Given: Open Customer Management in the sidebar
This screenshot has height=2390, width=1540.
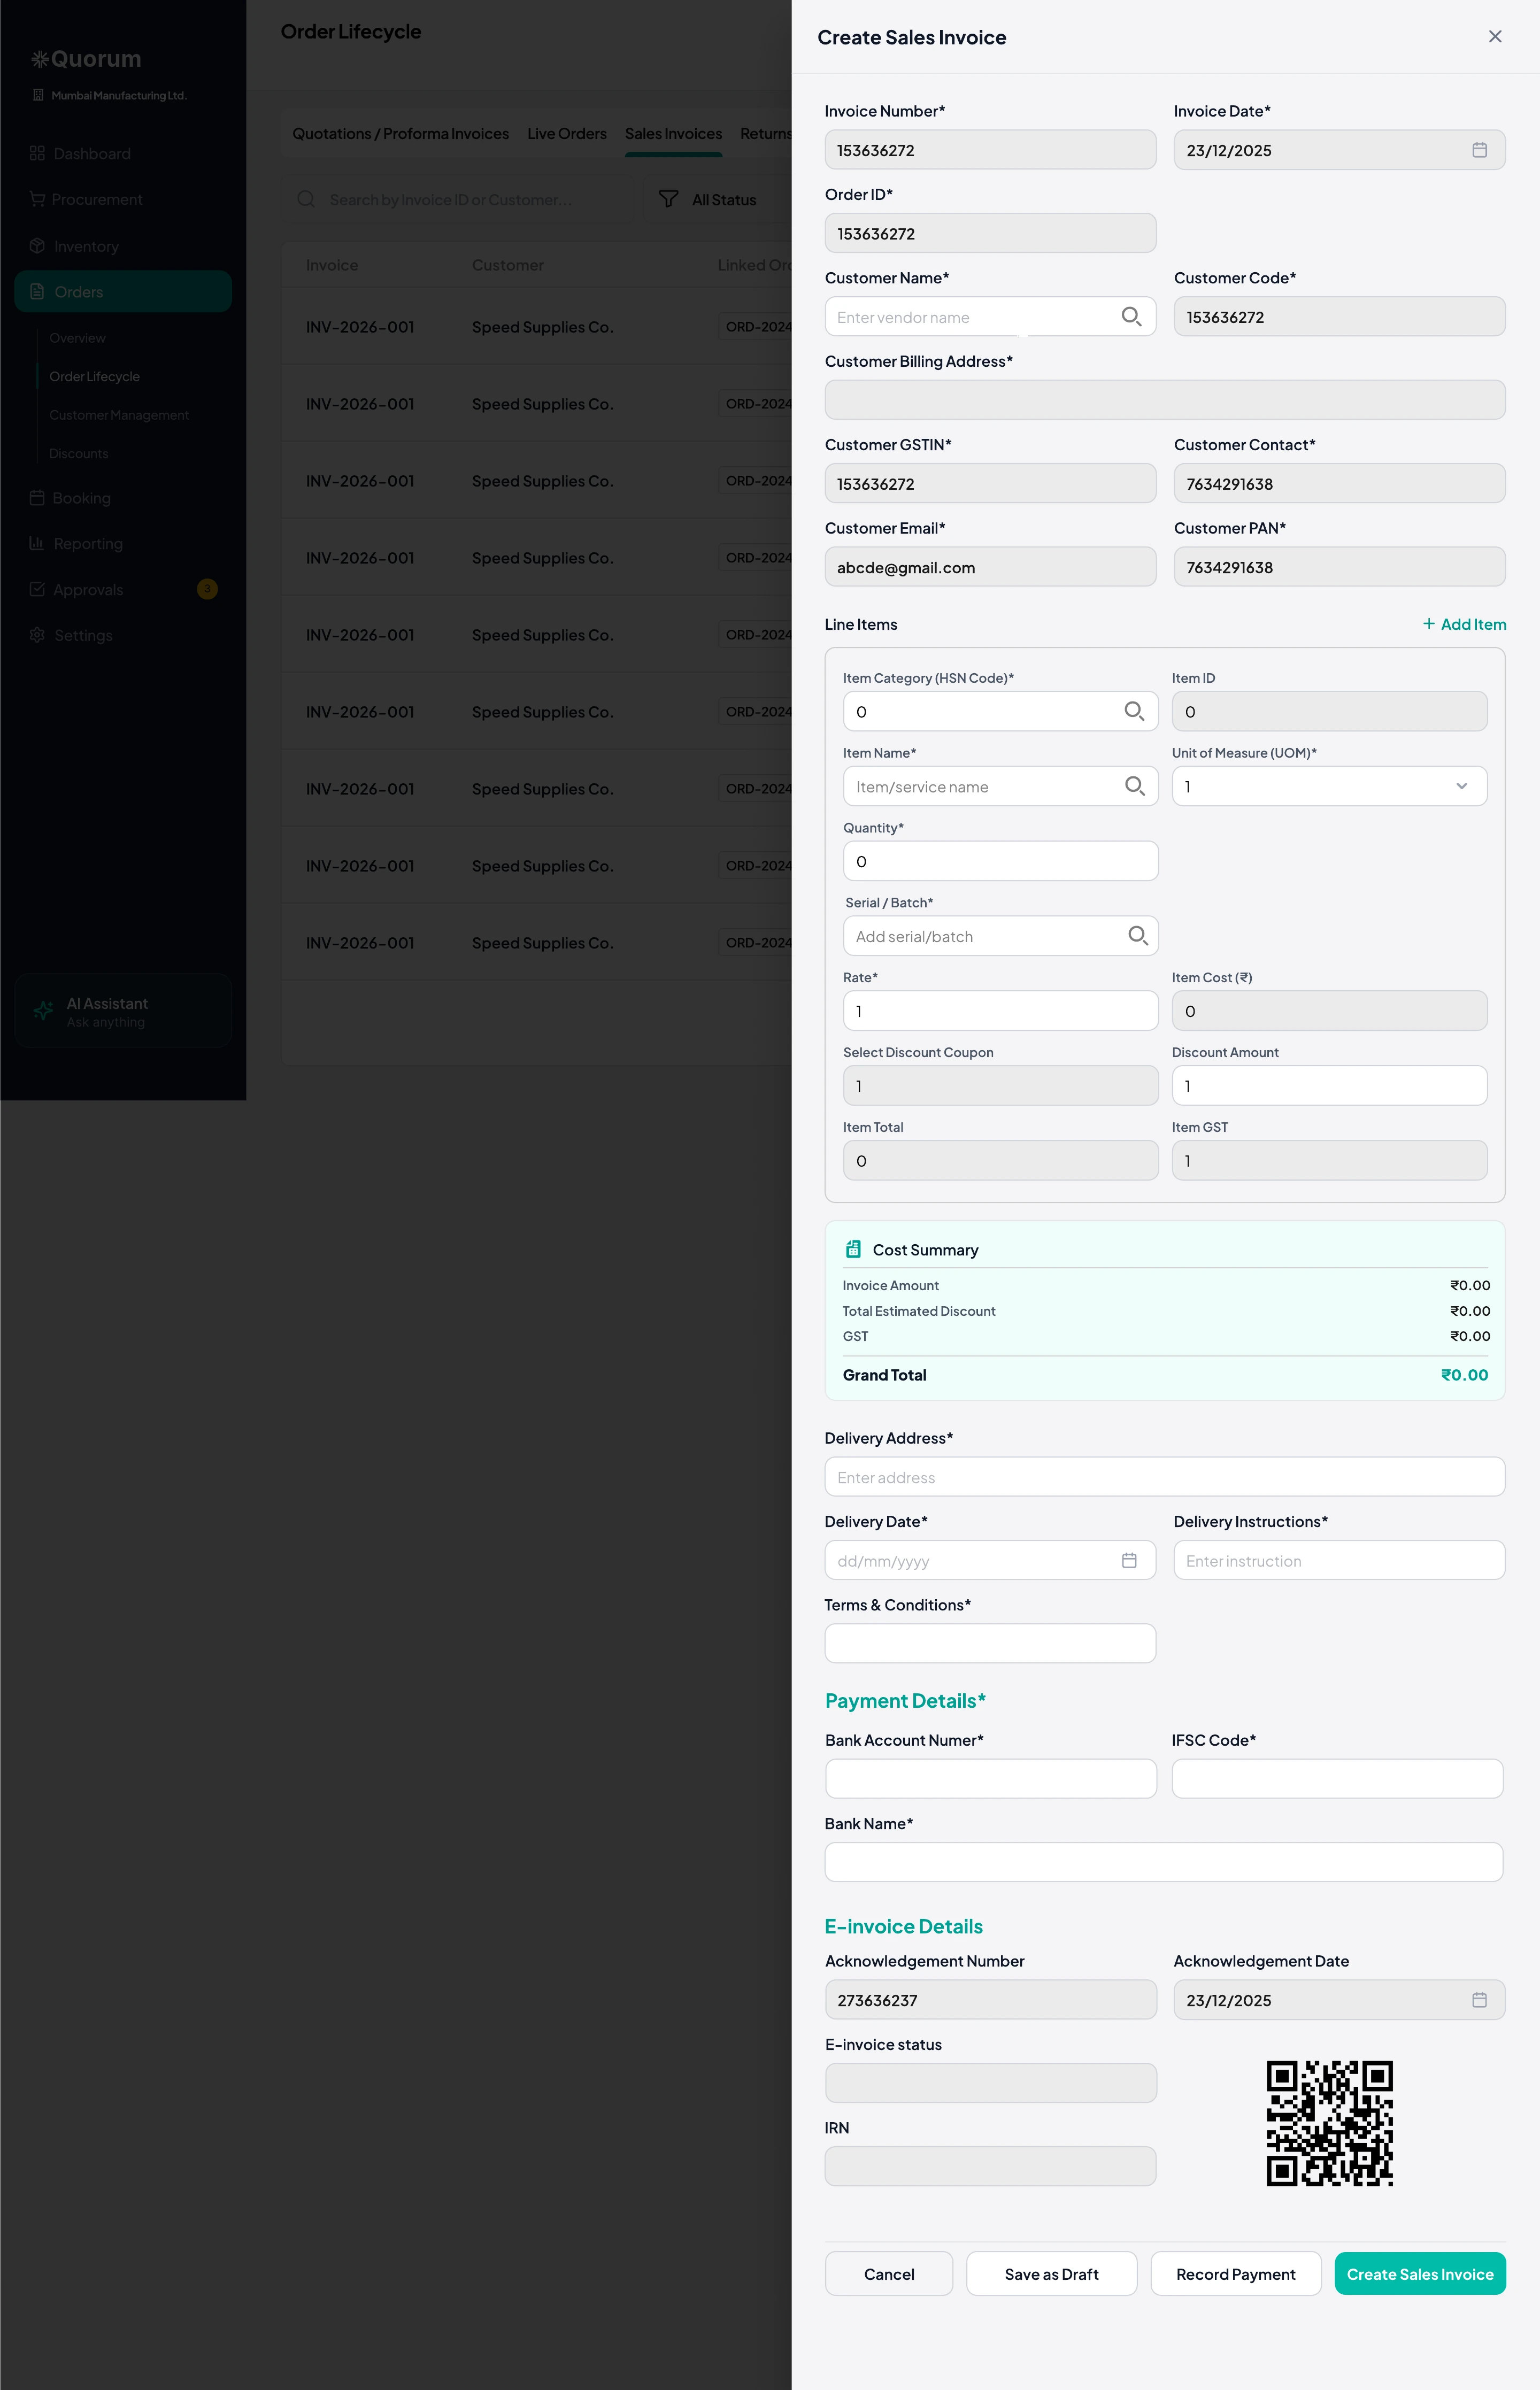Looking at the screenshot, I should click(x=119, y=415).
